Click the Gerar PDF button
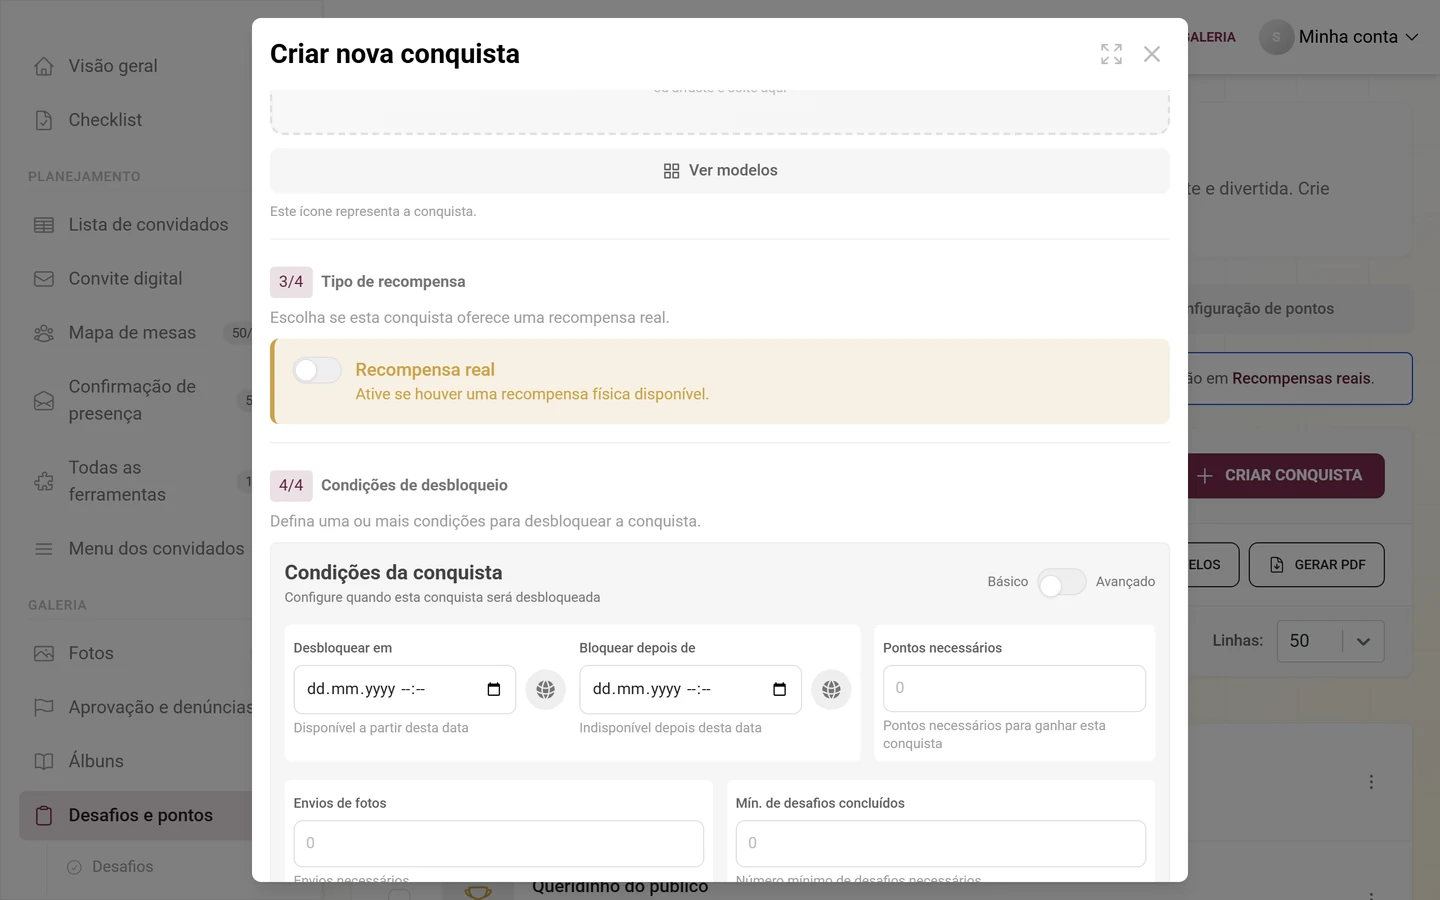This screenshot has width=1440, height=900. 1316,565
